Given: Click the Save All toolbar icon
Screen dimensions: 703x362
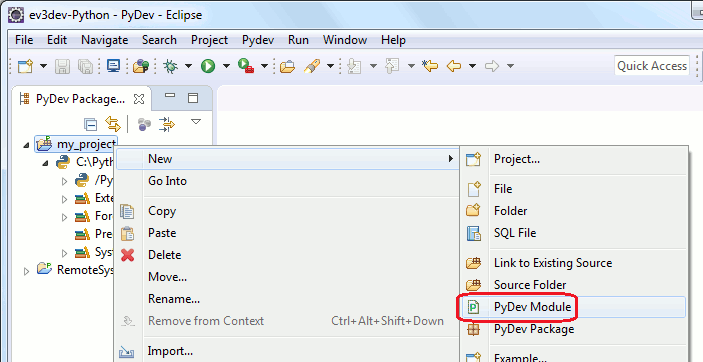Looking at the screenshot, I should [85, 66].
